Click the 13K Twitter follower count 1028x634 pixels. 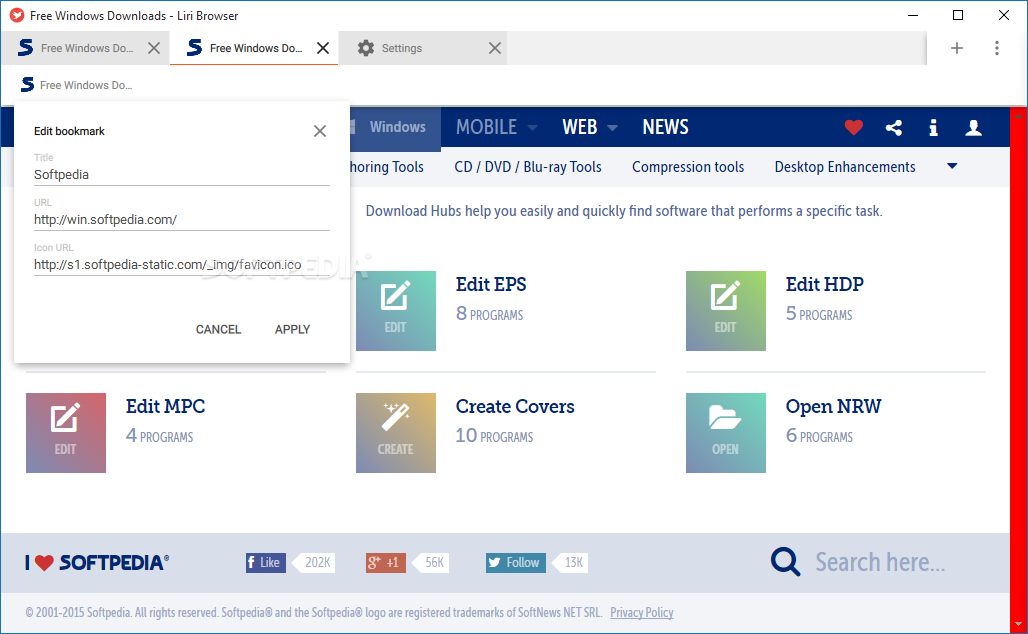click(573, 563)
